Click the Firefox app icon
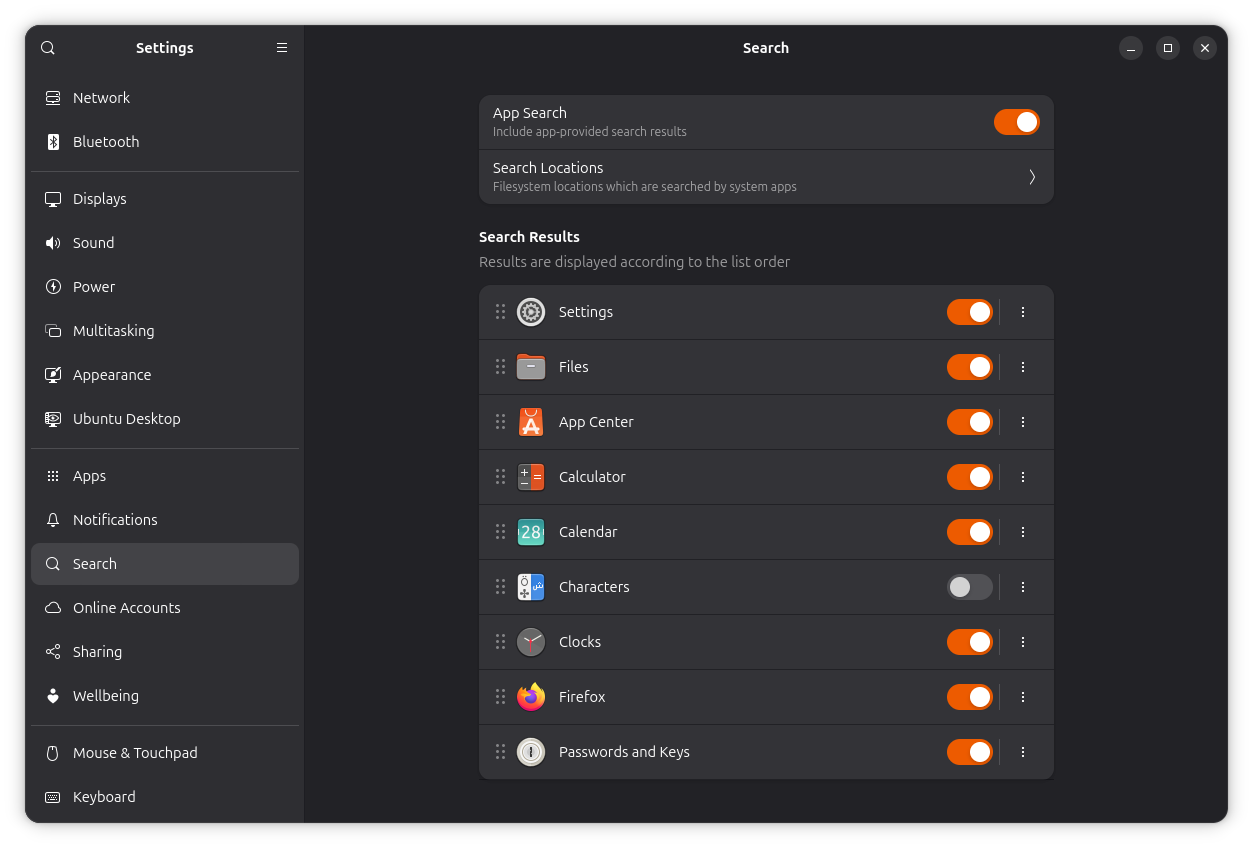Screen dimensions: 1253x848 (x=531, y=696)
